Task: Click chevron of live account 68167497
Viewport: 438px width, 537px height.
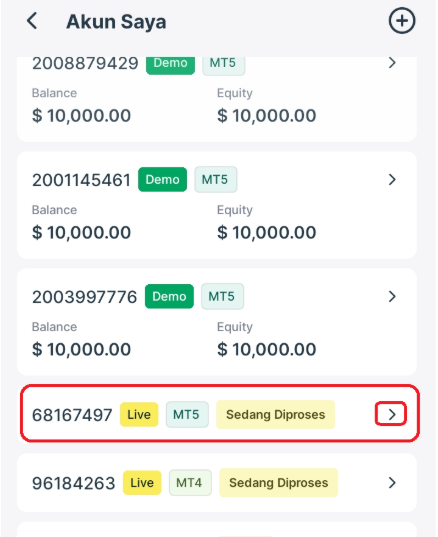Action: (x=391, y=414)
